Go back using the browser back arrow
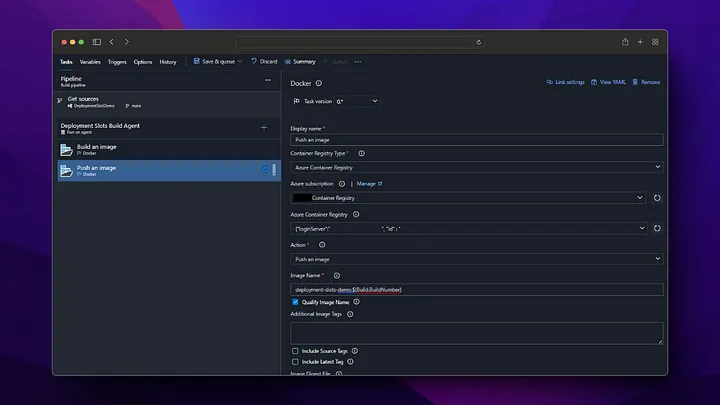The height and width of the screenshot is (405, 720). 112,42
